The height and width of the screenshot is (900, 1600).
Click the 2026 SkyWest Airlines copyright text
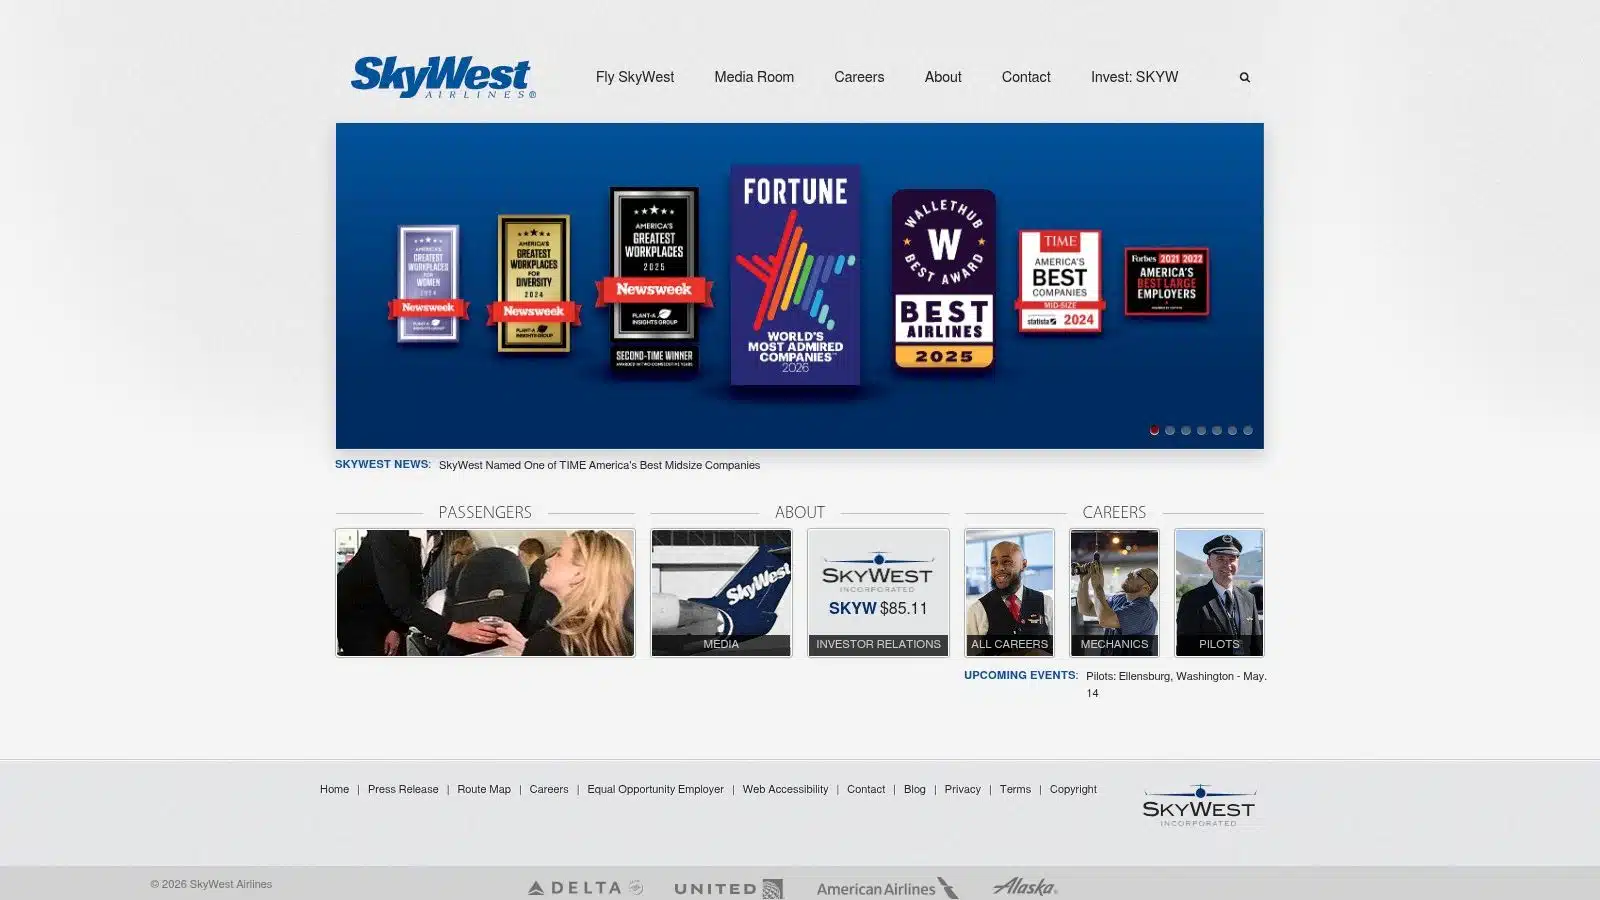click(x=211, y=884)
